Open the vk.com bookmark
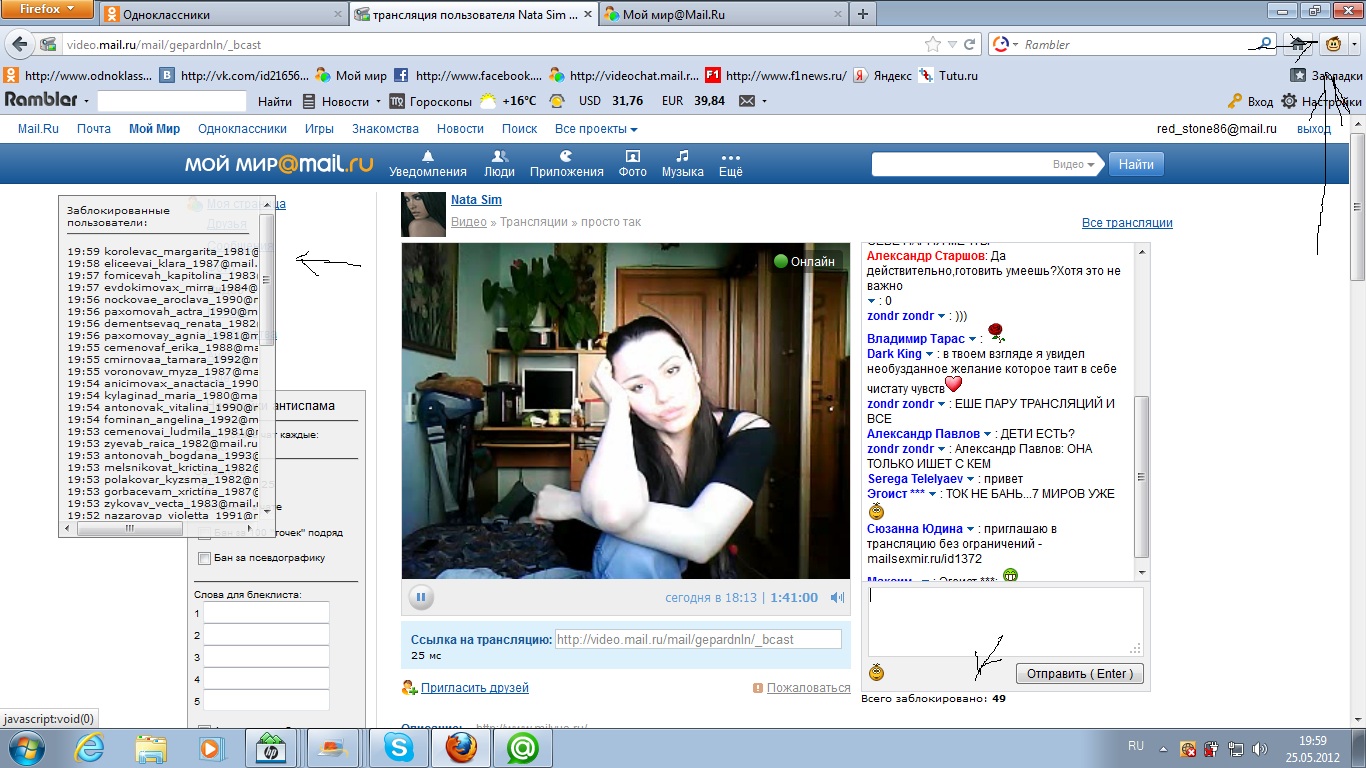Image resolution: width=1366 pixels, height=768 pixels. tap(234, 75)
